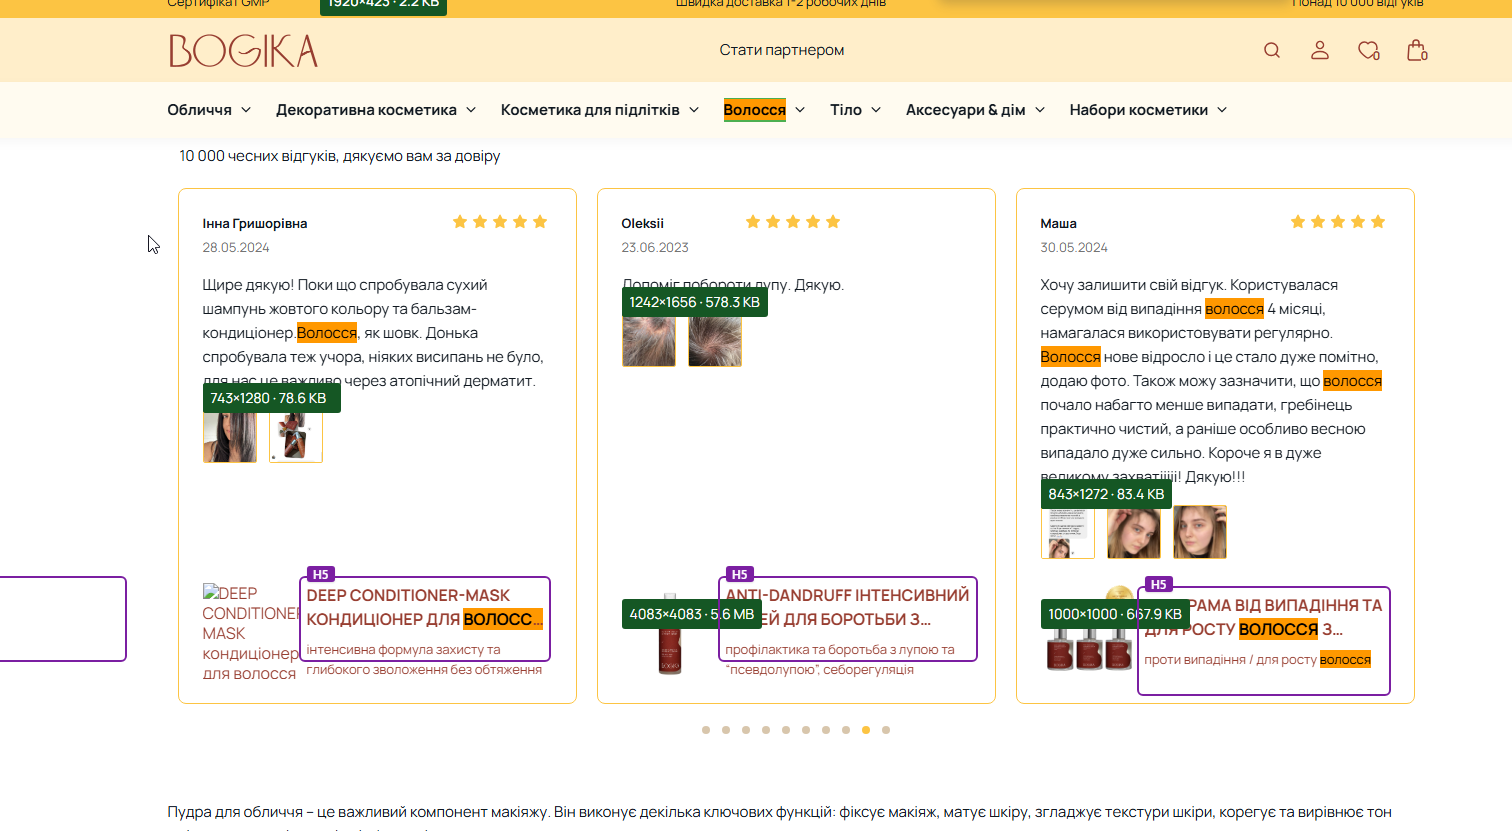Expand the chevron beside Волосся
1512x831 pixels.
point(800,110)
